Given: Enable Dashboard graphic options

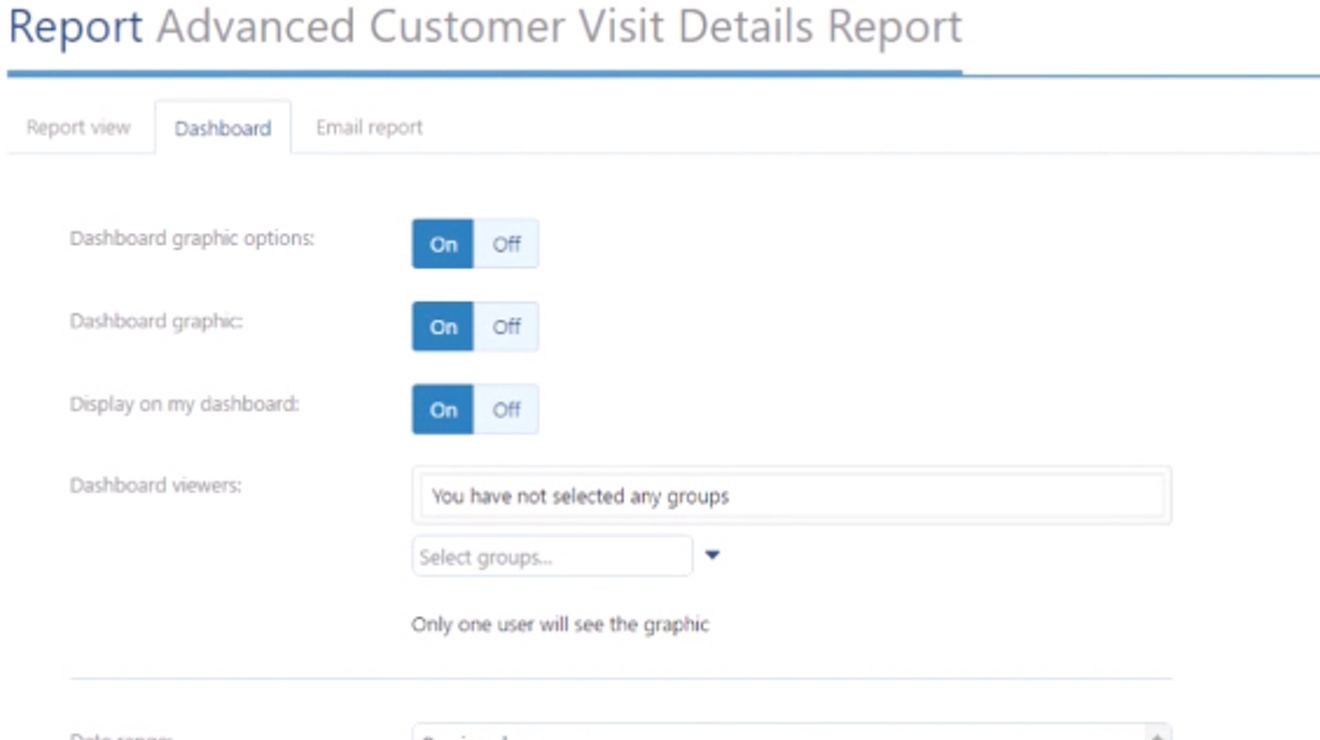Looking at the screenshot, I should (x=441, y=243).
